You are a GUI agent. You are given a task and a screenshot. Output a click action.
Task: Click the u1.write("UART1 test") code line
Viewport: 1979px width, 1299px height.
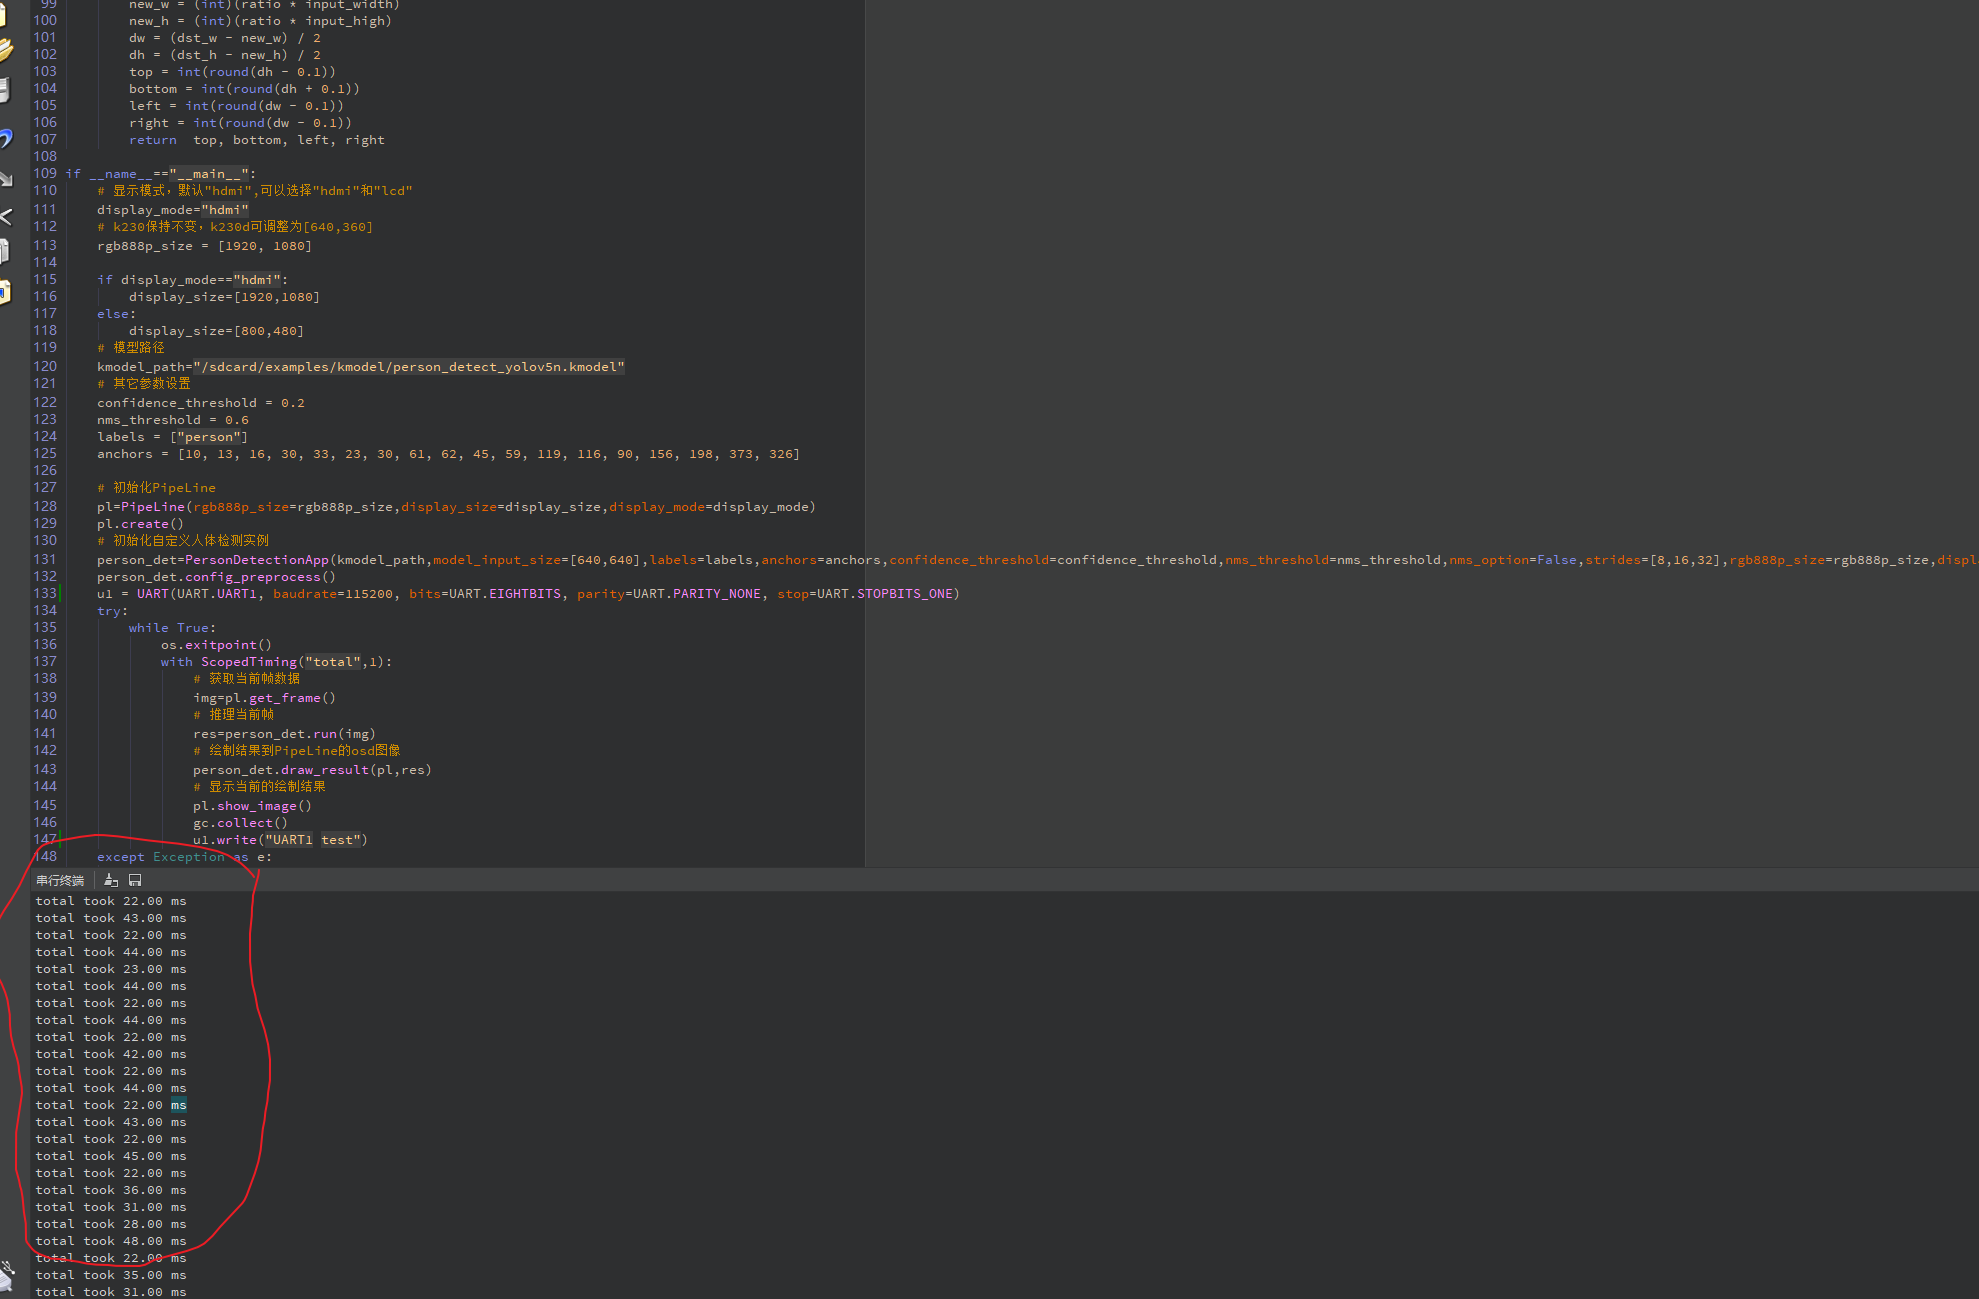pos(280,840)
